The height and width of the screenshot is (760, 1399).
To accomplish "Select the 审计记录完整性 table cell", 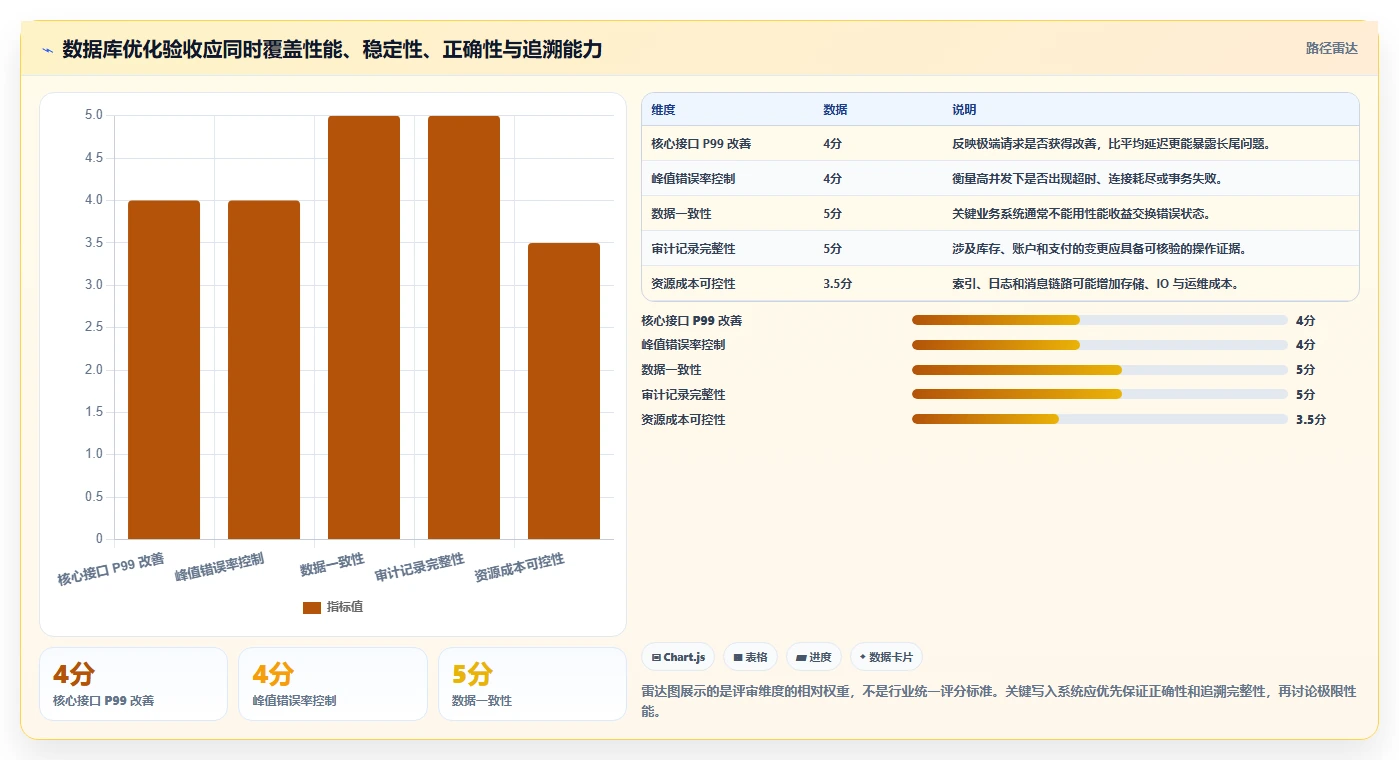I will point(727,248).
